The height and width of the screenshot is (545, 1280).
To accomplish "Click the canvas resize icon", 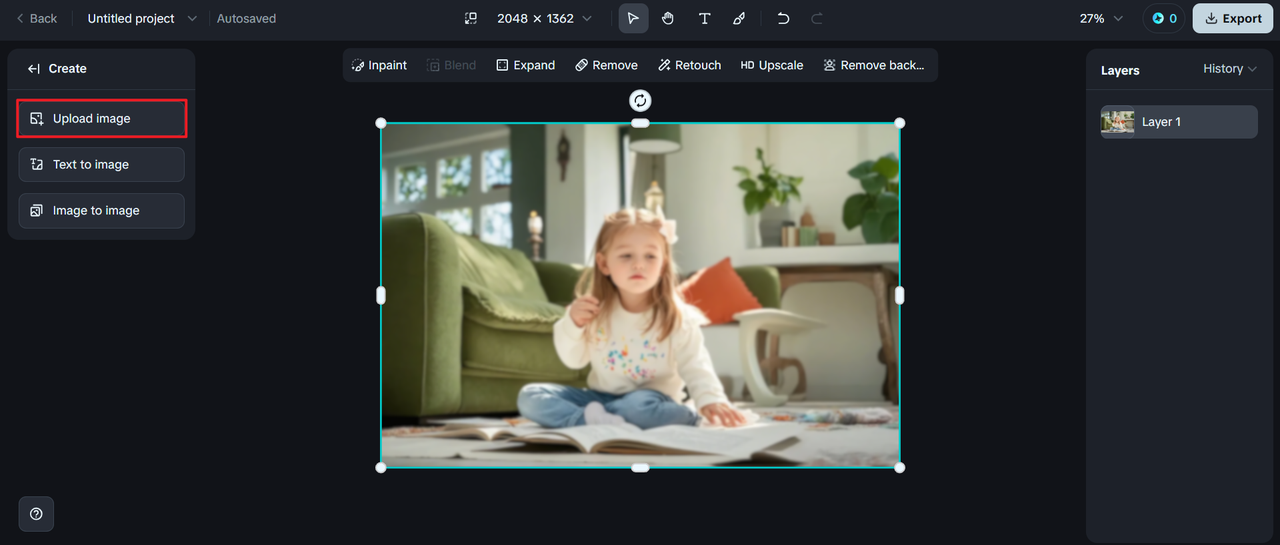I will tap(471, 18).
